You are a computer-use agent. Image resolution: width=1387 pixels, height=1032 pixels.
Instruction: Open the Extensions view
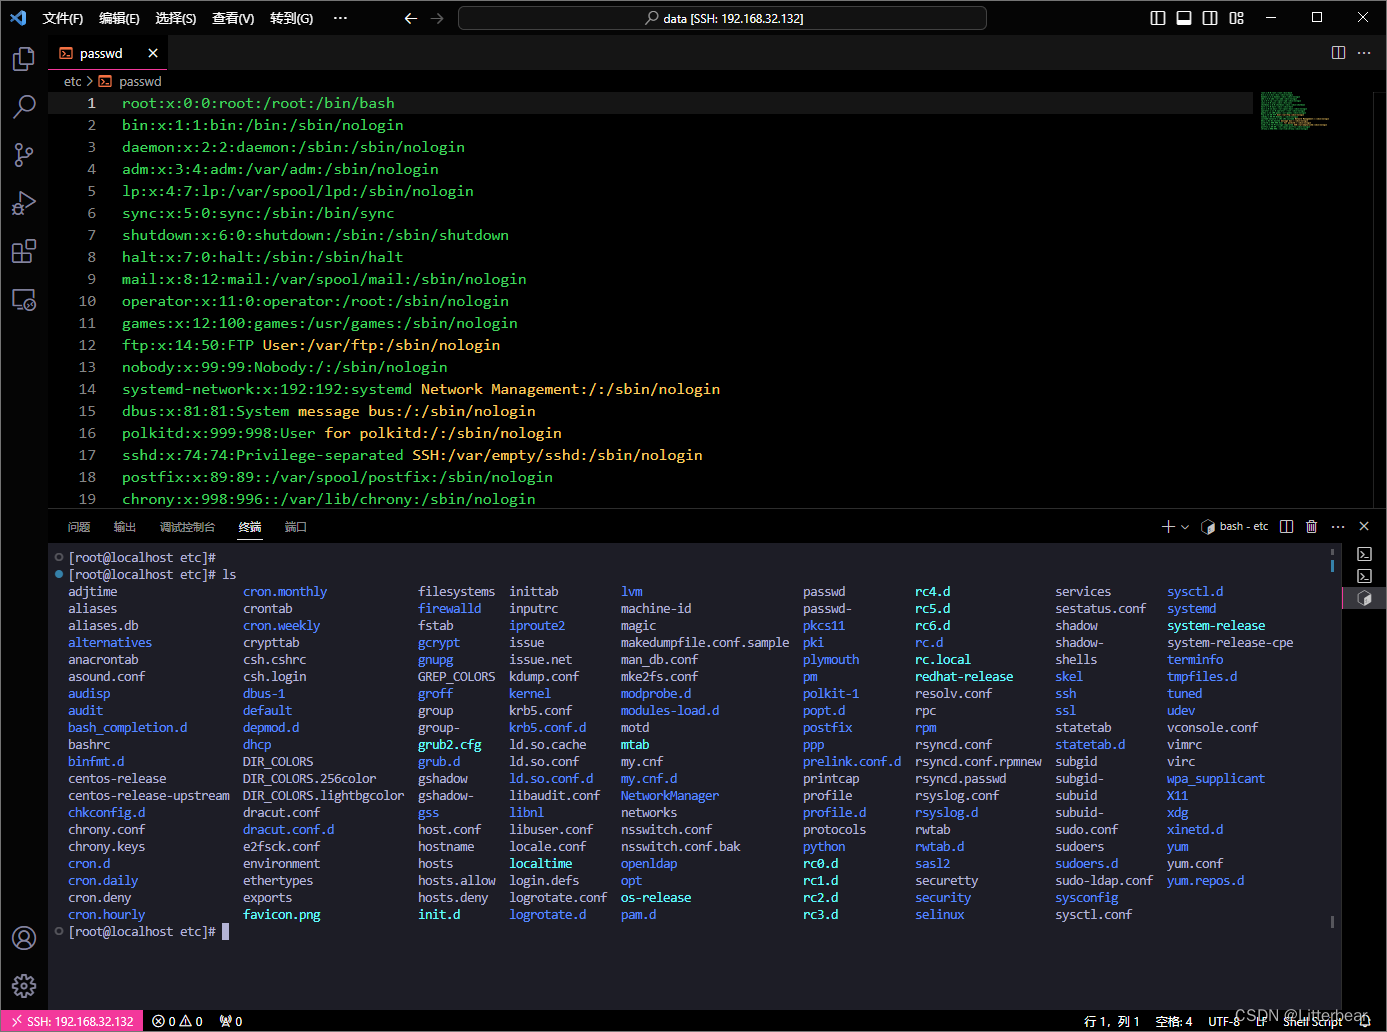[x=23, y=251]
